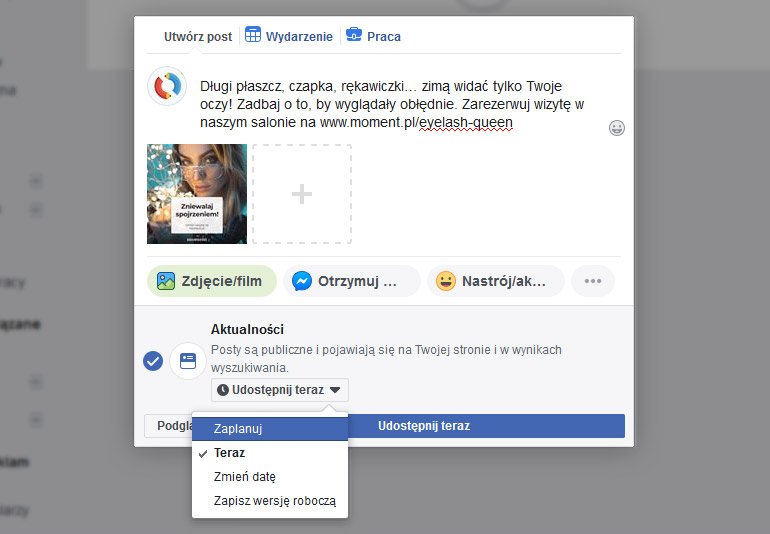The width and height of the screenshot is (770, 534).
Task: Add another photo via plus placeholder
Action: click(302, 194)
